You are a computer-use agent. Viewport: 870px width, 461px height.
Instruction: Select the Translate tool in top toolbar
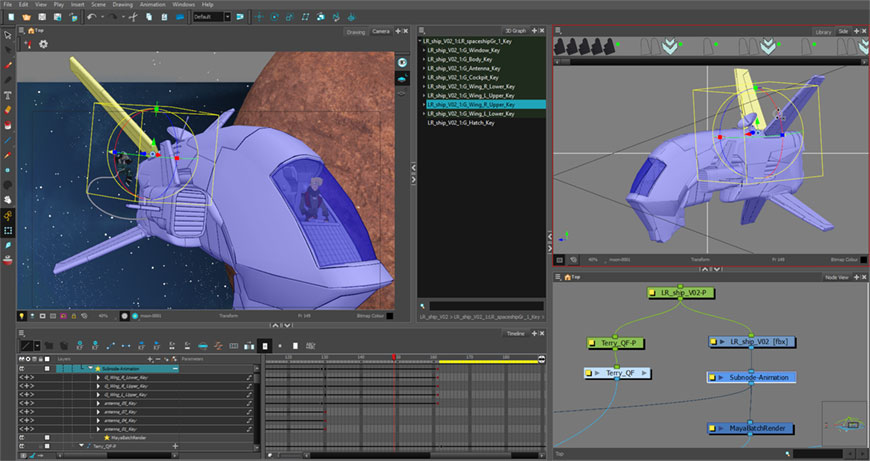(259, 17)
